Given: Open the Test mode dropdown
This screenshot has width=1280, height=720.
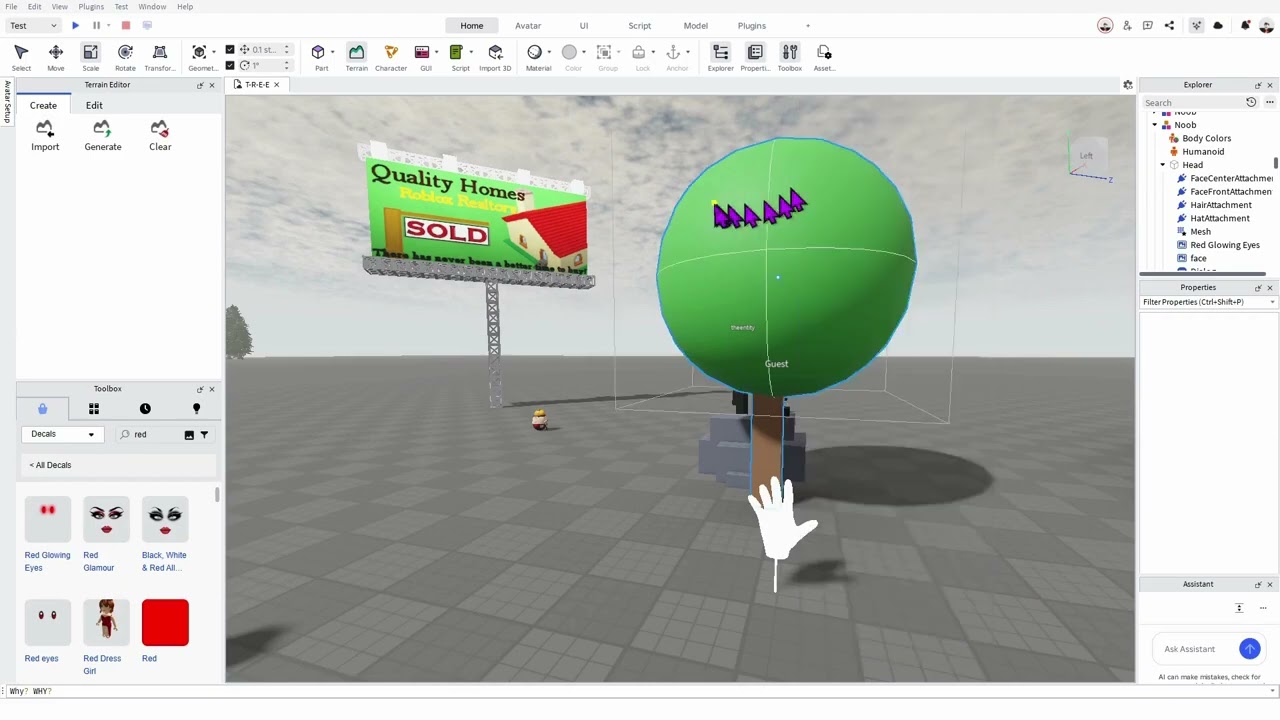Looking at the screenshot, I should pos(33,25).
